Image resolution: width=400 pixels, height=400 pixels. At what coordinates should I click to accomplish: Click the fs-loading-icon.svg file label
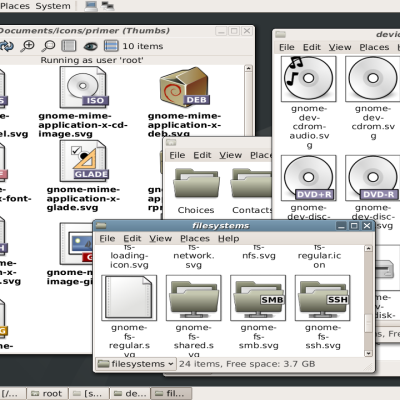(129, 256)
